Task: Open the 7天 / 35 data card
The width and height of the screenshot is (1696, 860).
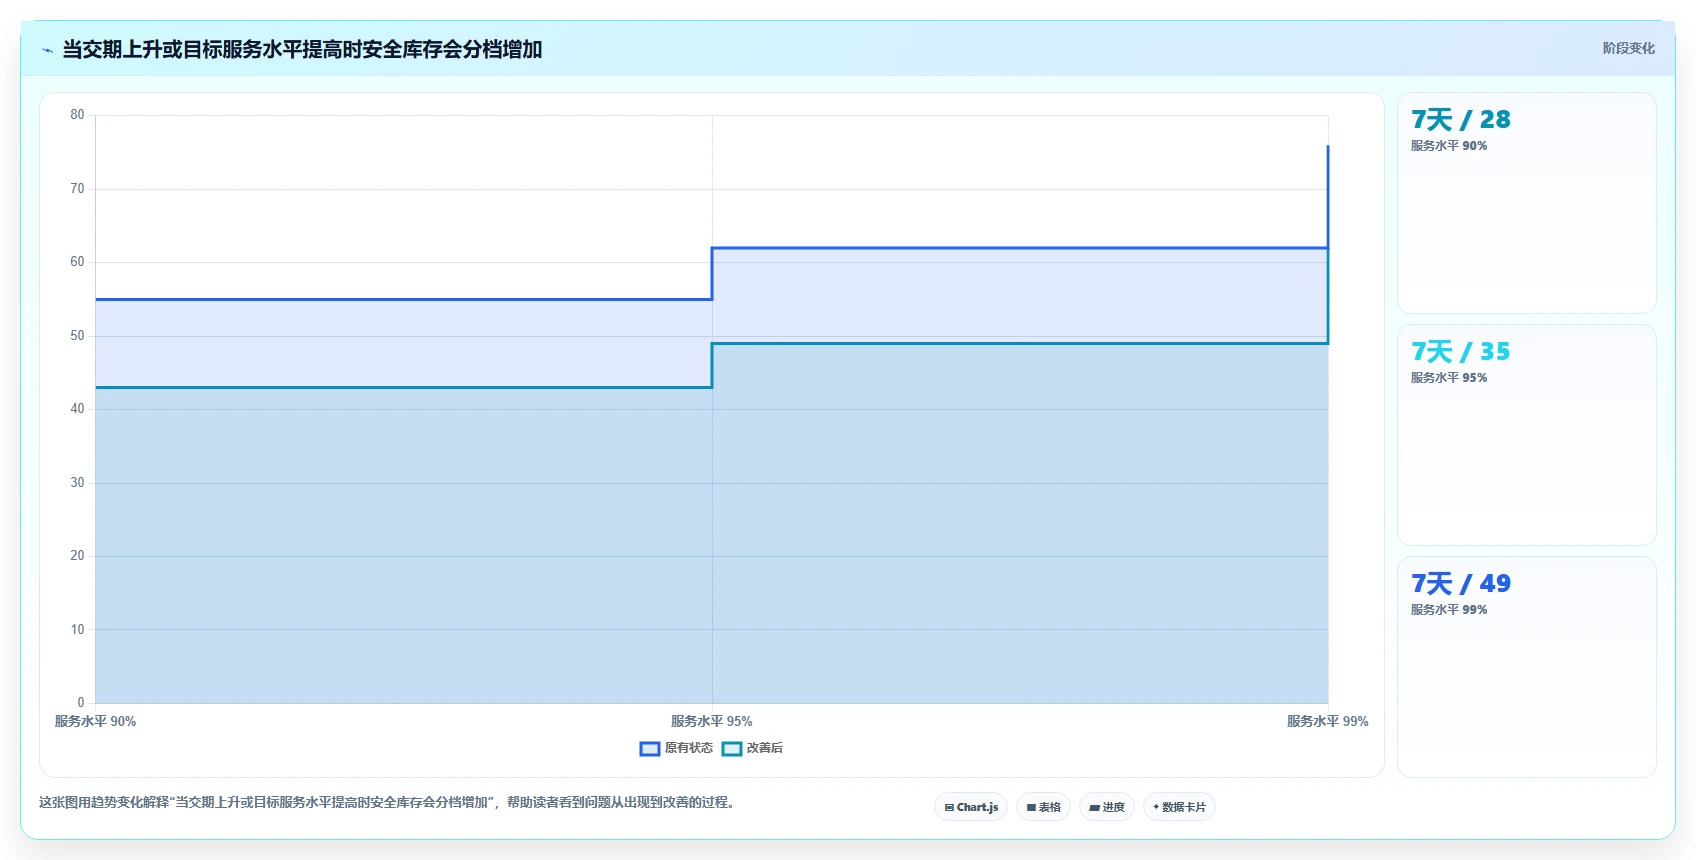Action: pos(1527,435)
